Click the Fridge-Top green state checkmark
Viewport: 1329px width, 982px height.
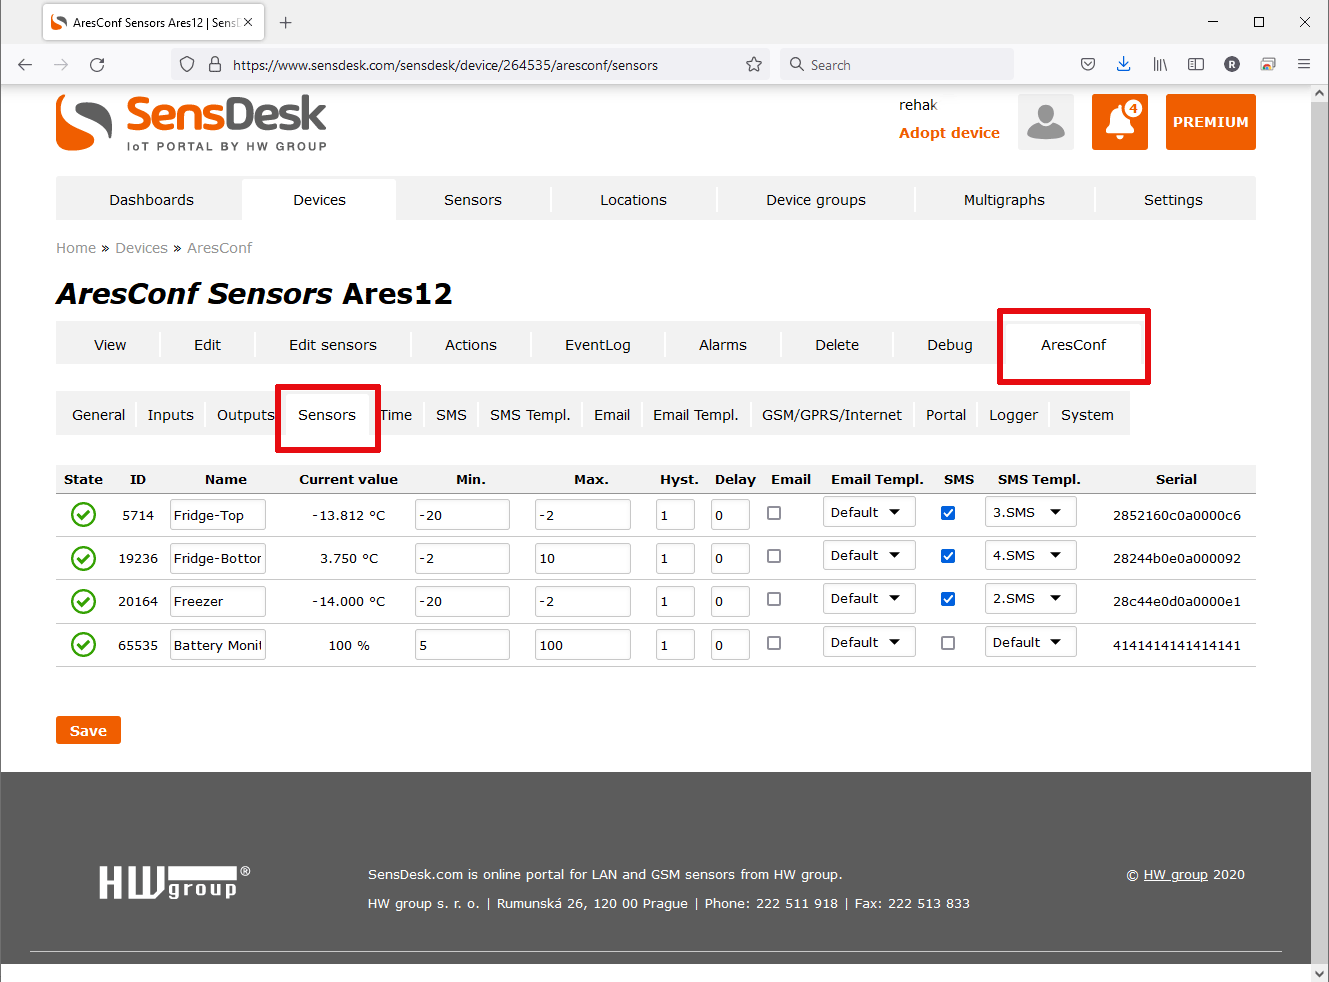click(x=83, y=515)
